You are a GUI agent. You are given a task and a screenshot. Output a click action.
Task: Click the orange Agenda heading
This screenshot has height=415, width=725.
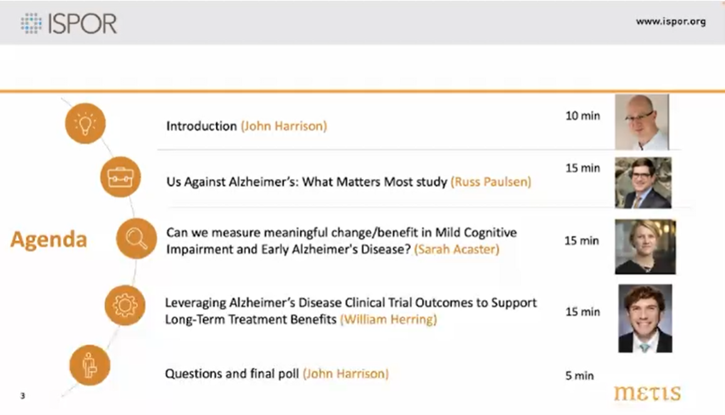coord(48,240)
